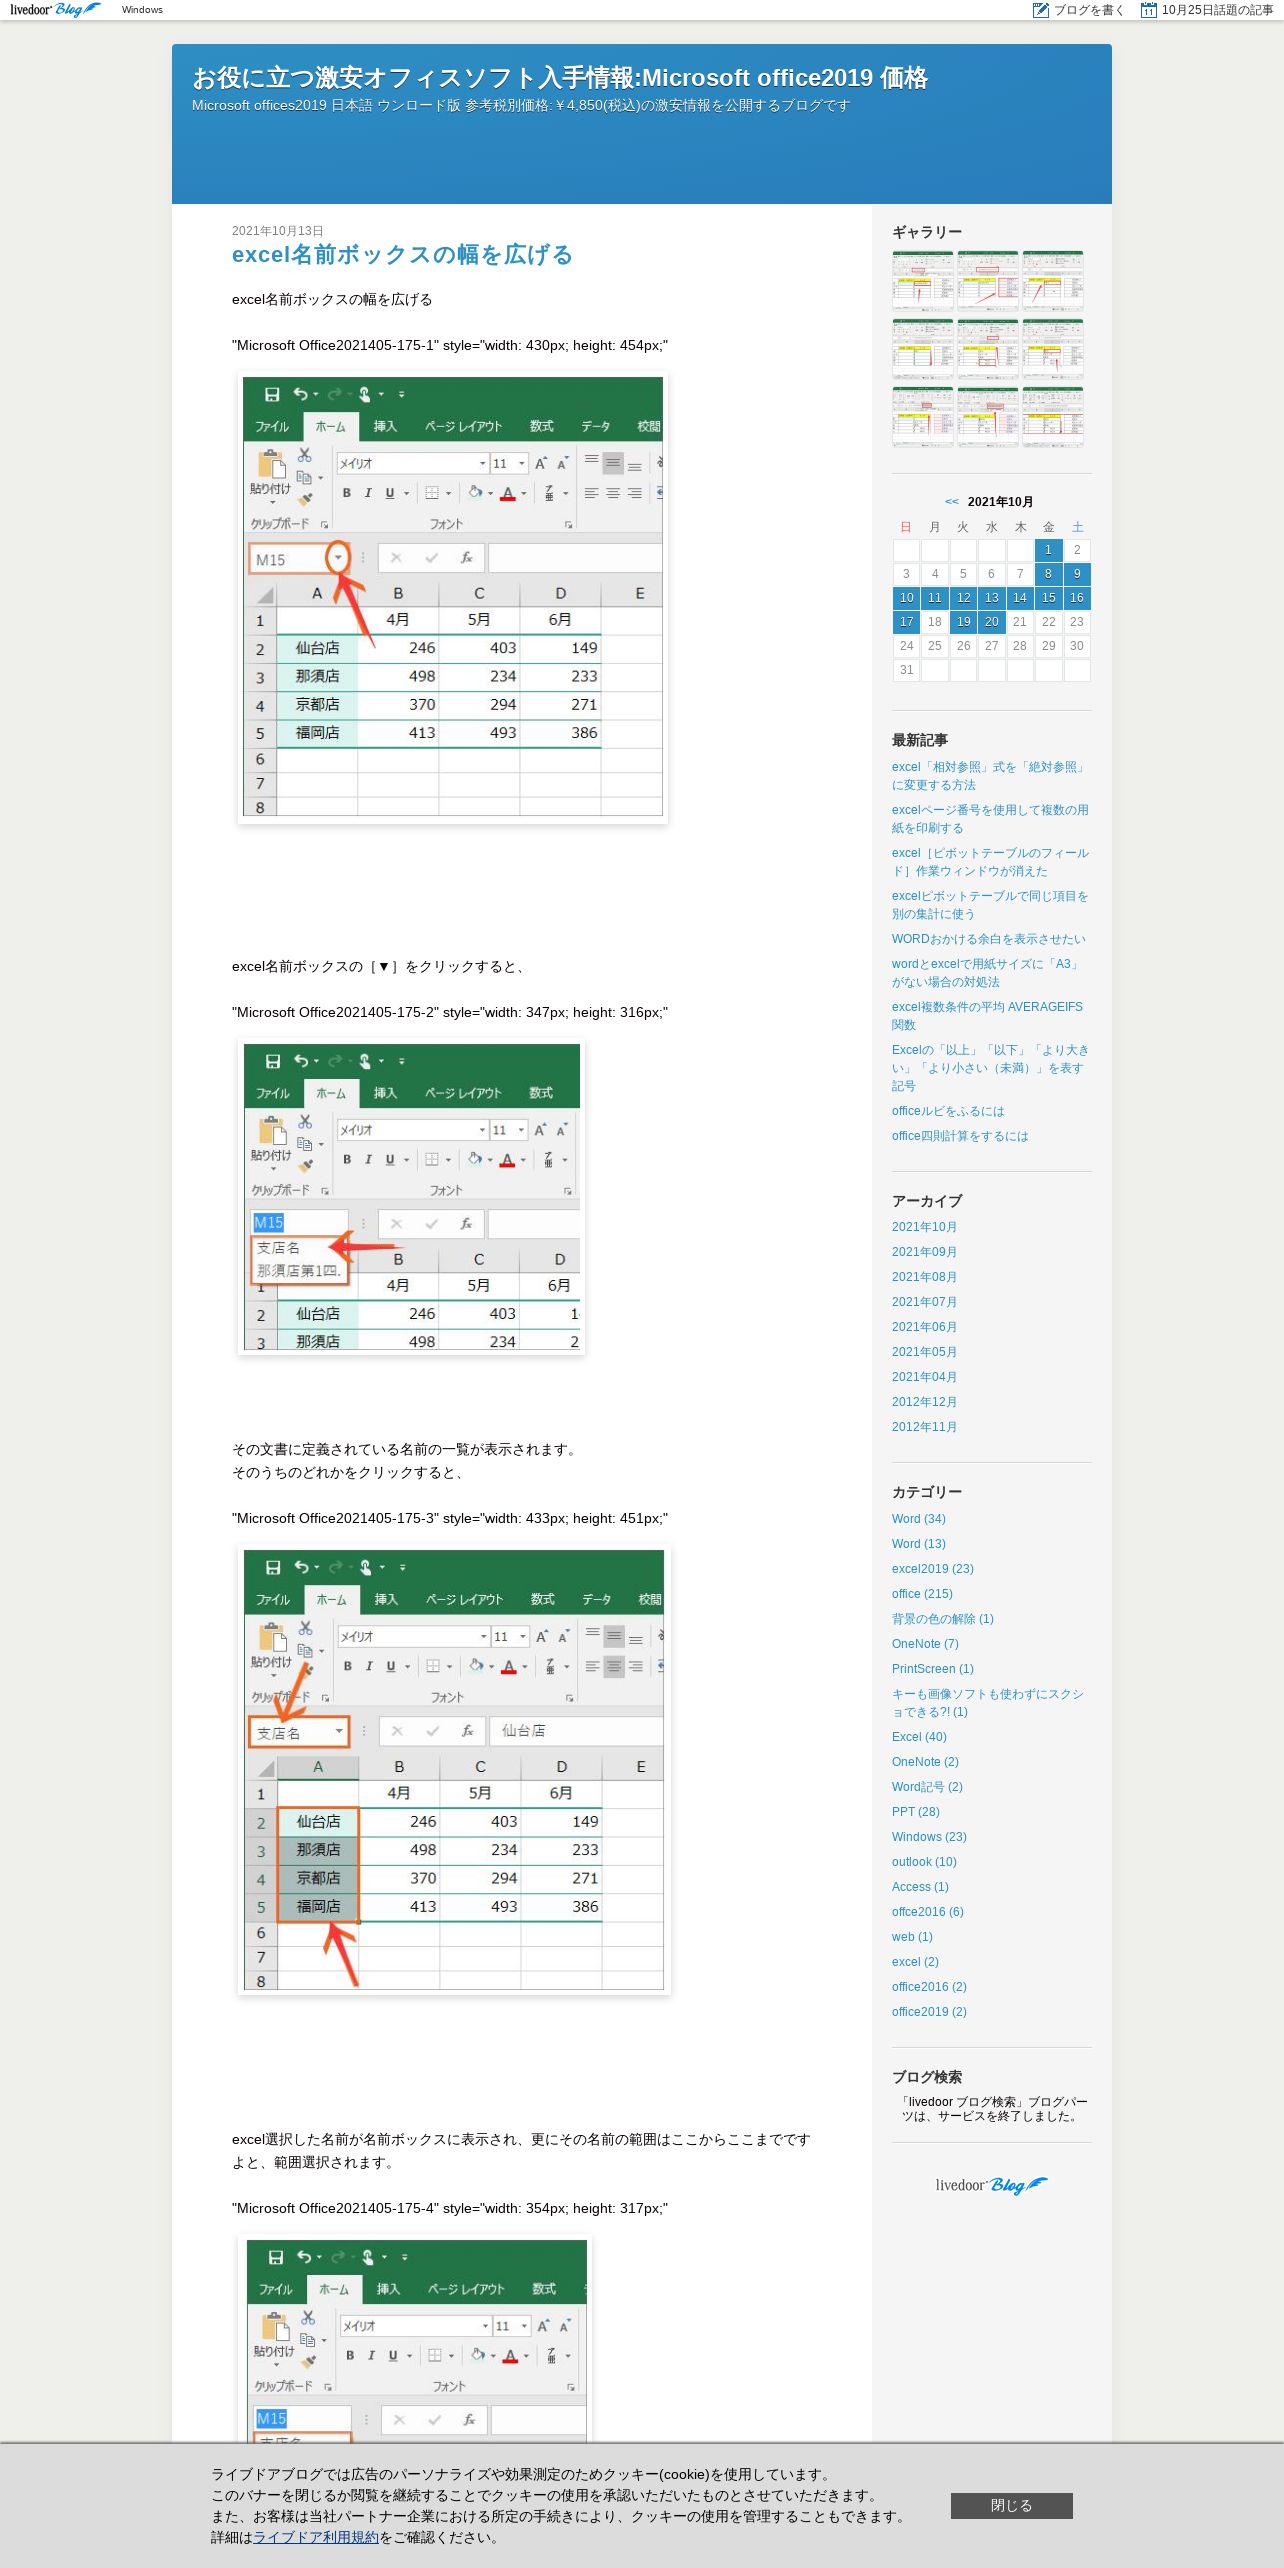Click the ブログを書く pencil icon

1041,10
